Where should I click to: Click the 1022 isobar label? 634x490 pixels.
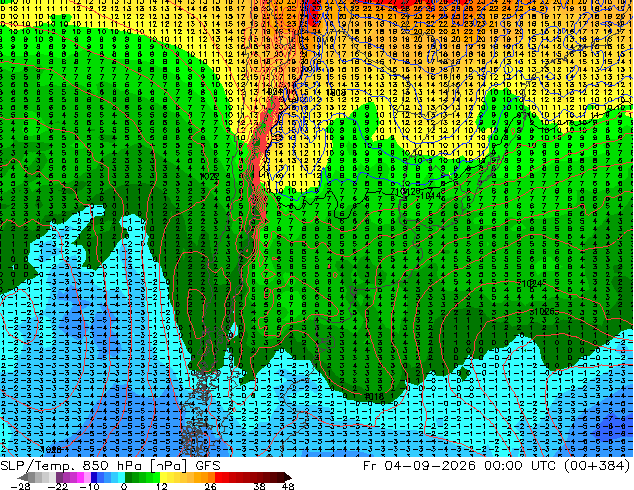pyautogui.click(x=209, y=177)
